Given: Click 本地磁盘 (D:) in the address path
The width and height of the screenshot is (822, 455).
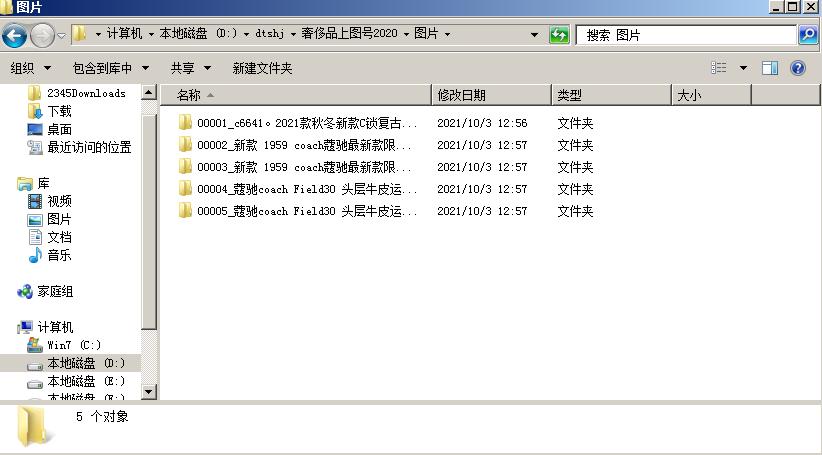Looking at the screenshot, I should [x=198, y=34].
